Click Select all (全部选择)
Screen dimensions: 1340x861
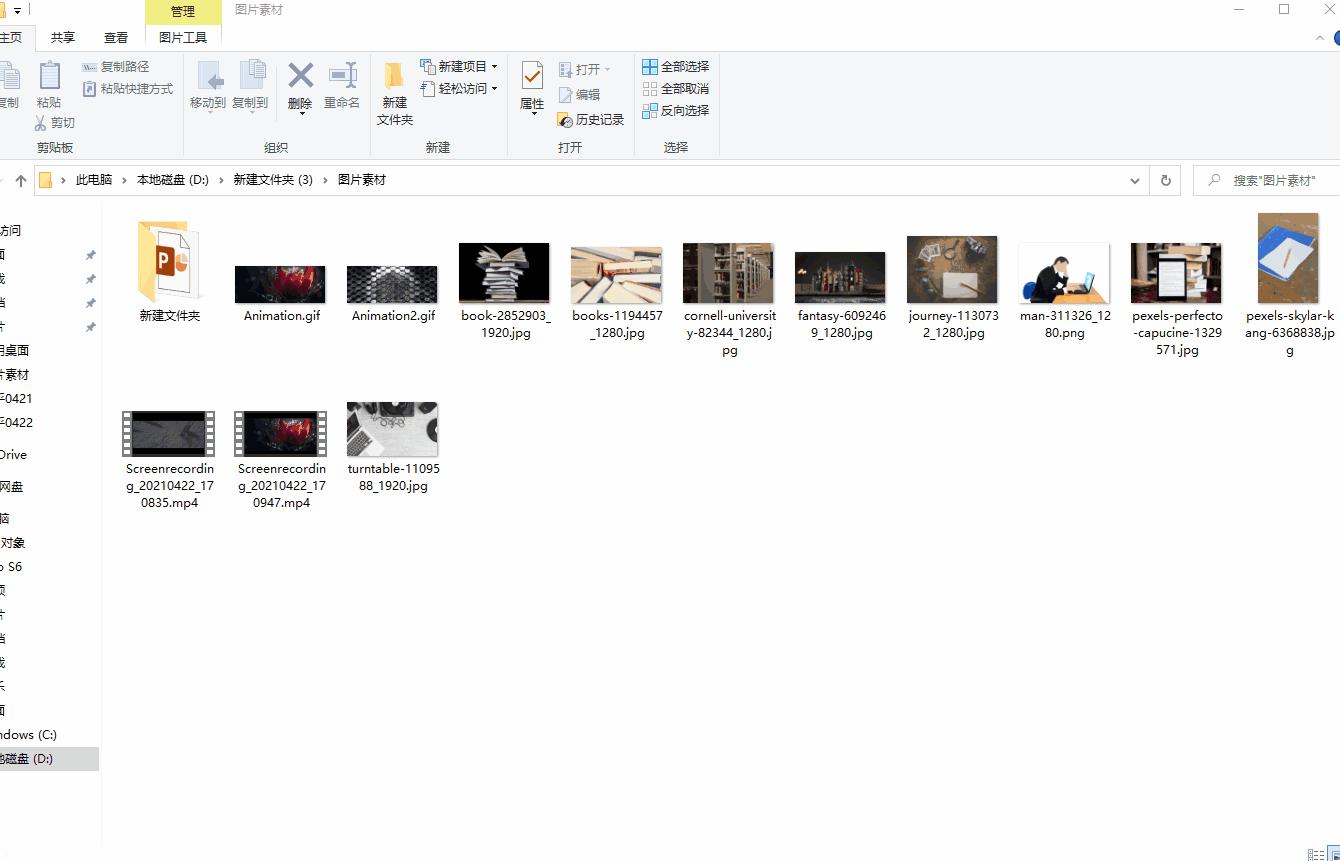[675, 67]
